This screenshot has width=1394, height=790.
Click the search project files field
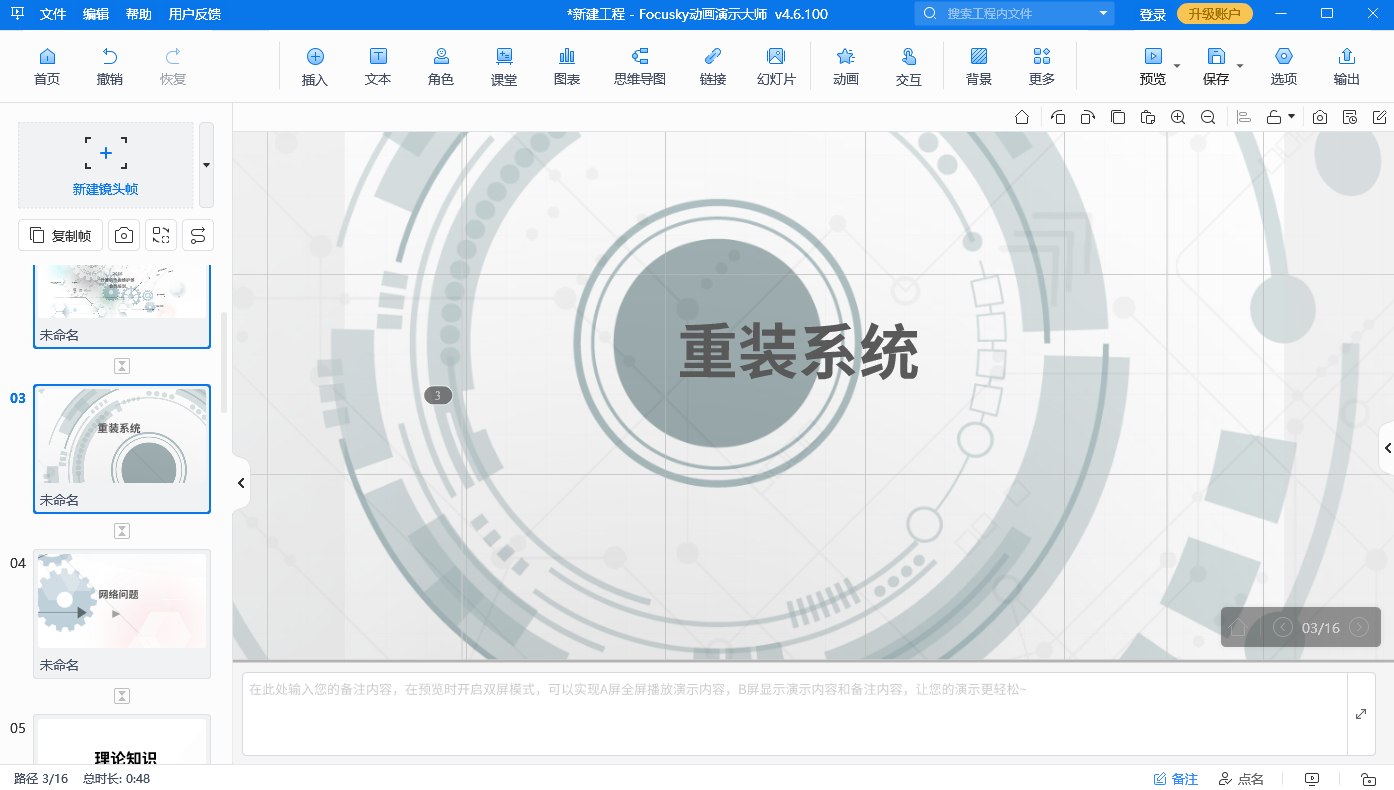tap(1015, 14)
